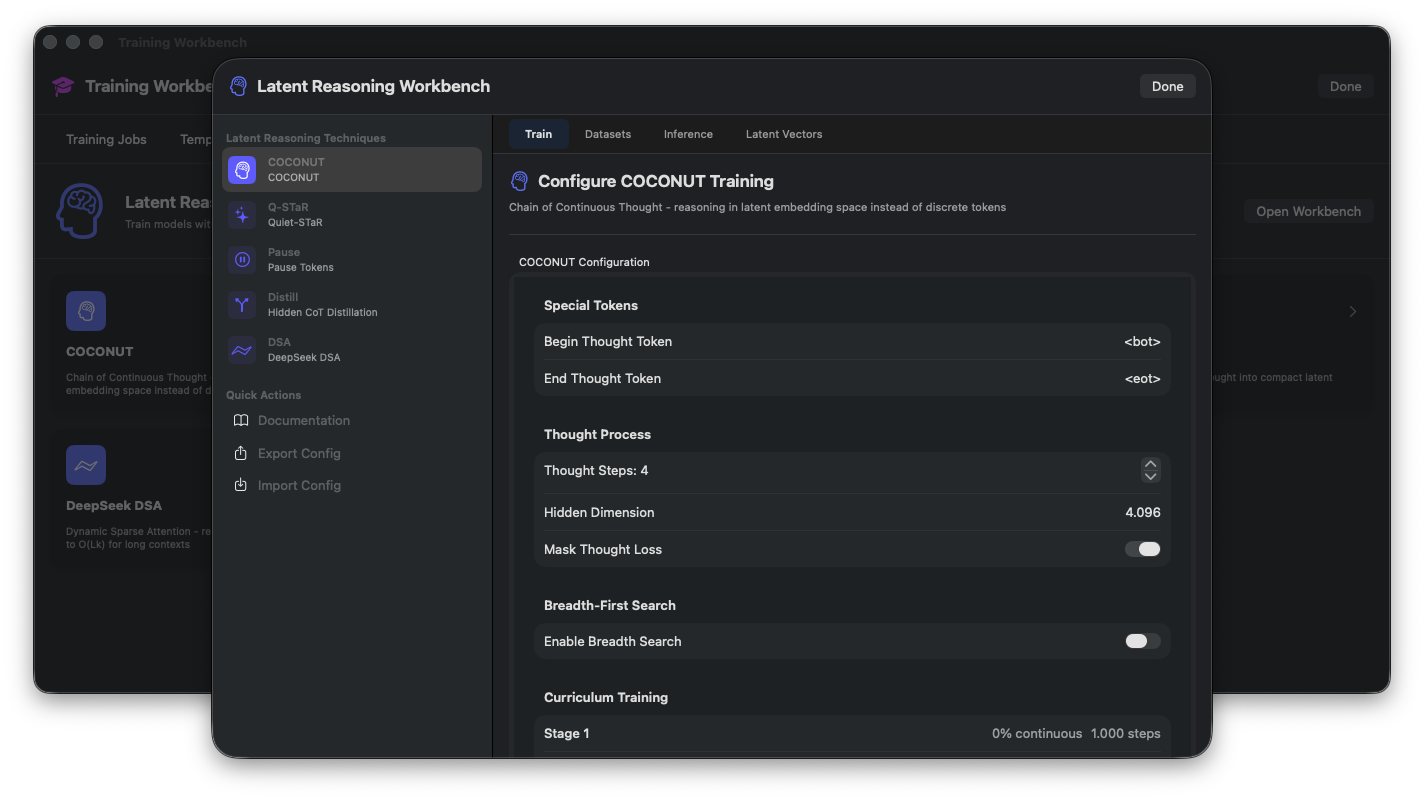
Task: Click the Done button in the workbench header
Action: (1167, 86)
